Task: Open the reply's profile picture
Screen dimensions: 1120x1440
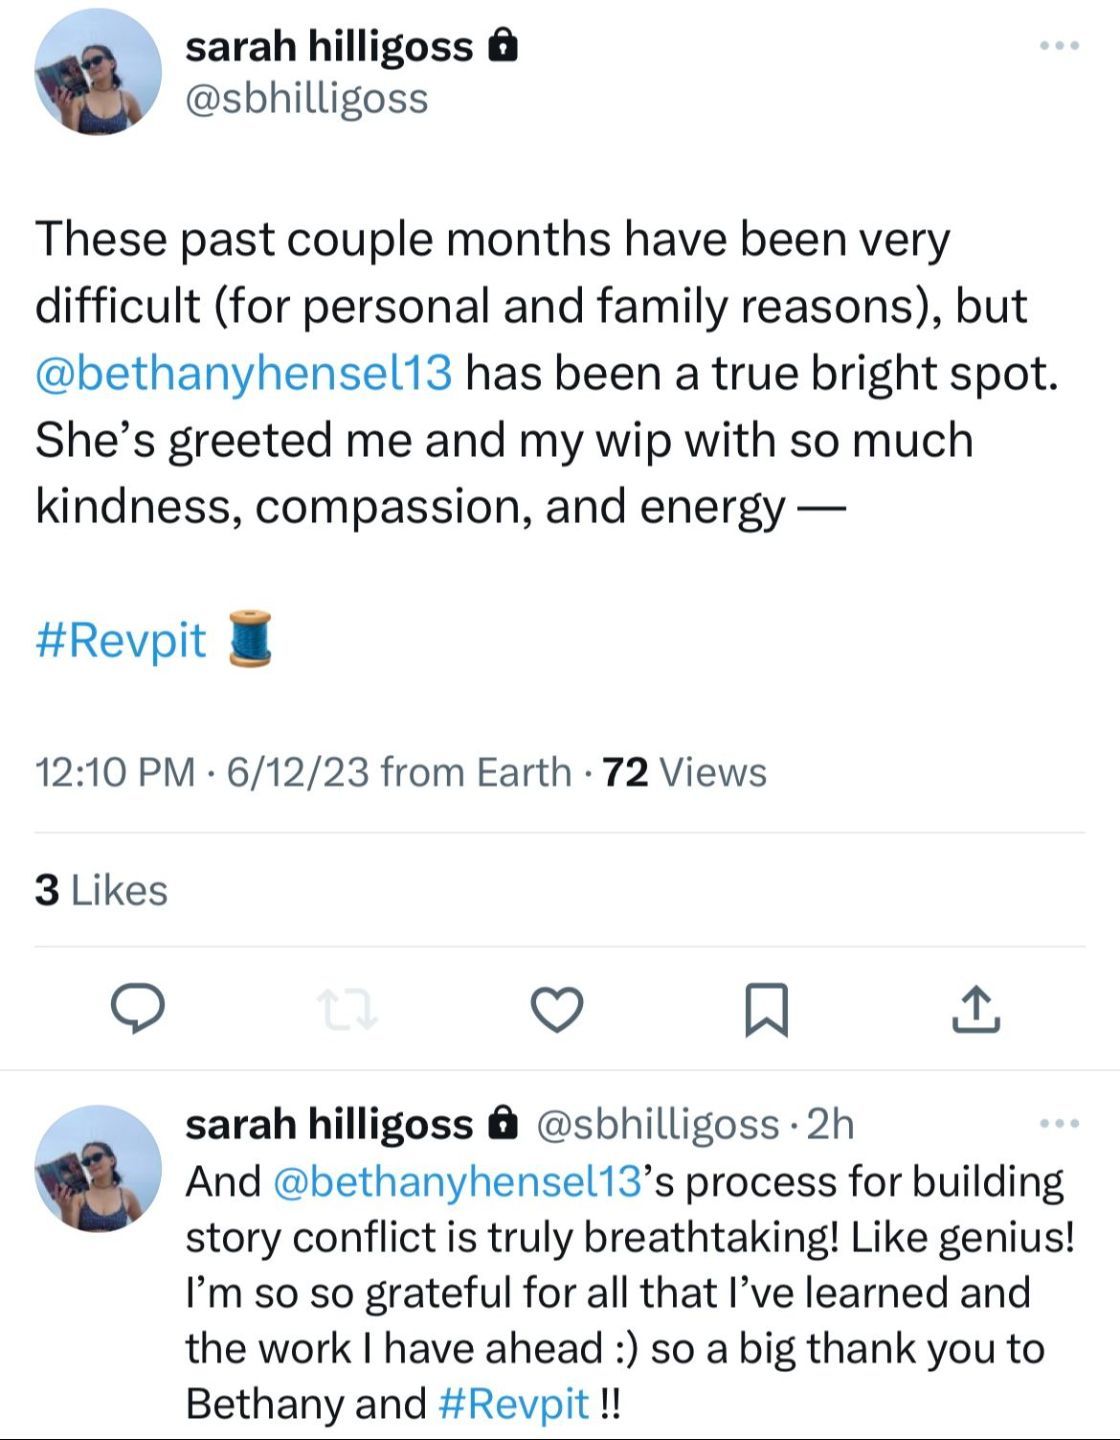Action: click(98, 1168)
